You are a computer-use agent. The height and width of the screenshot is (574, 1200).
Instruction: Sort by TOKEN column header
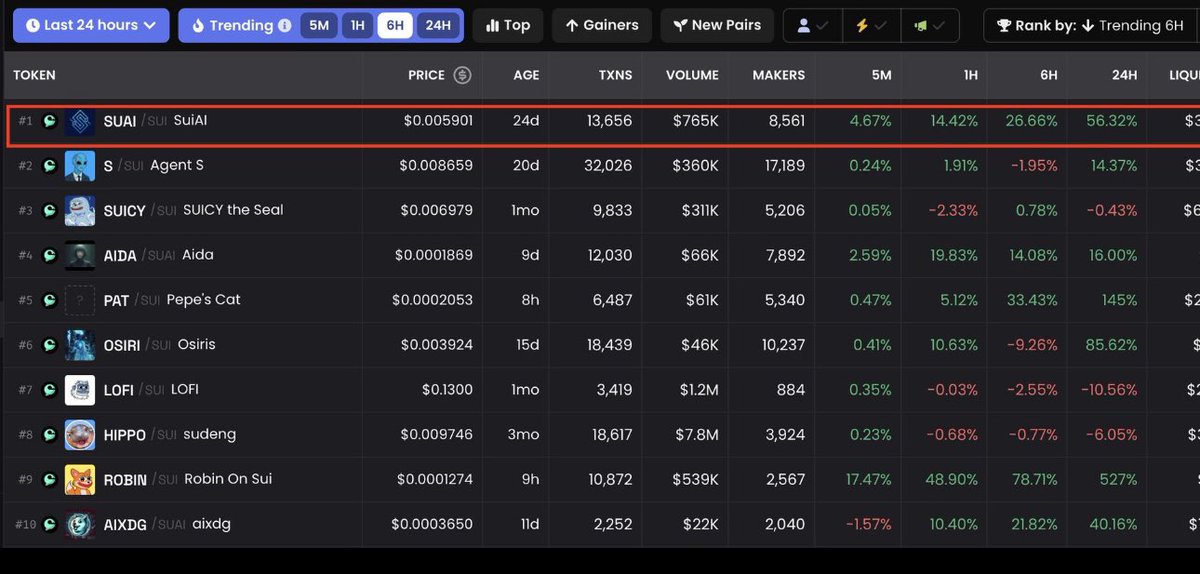coord(34,75)
